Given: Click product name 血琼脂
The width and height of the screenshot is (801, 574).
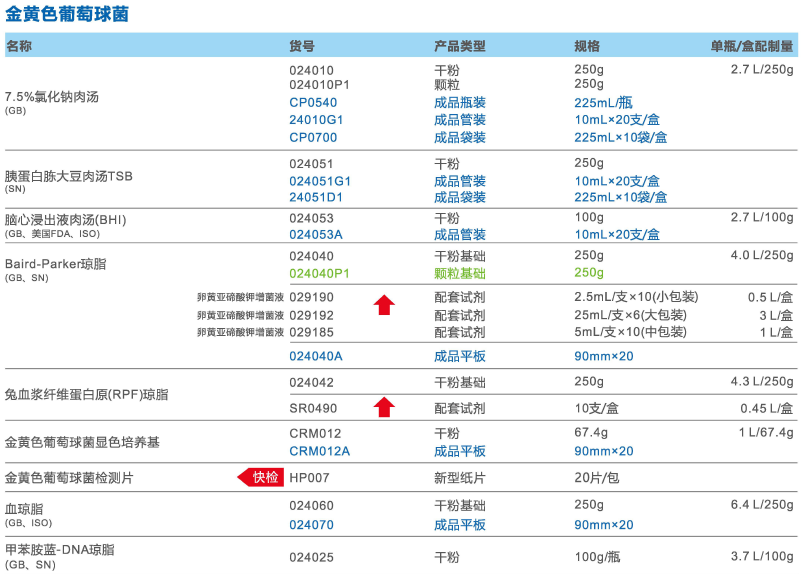Looking at the screenshot, I should click(x=24, y=509).
